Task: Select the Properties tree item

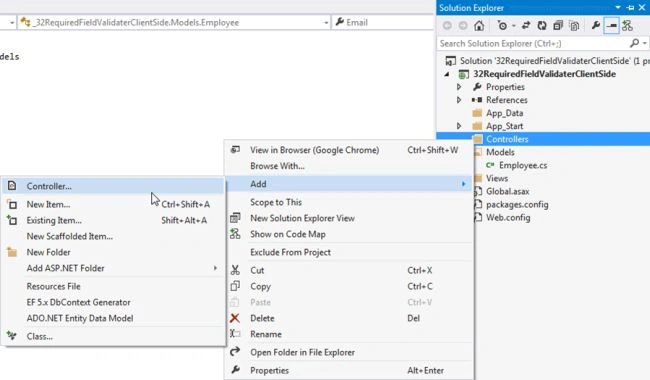Action: (505, 87)
